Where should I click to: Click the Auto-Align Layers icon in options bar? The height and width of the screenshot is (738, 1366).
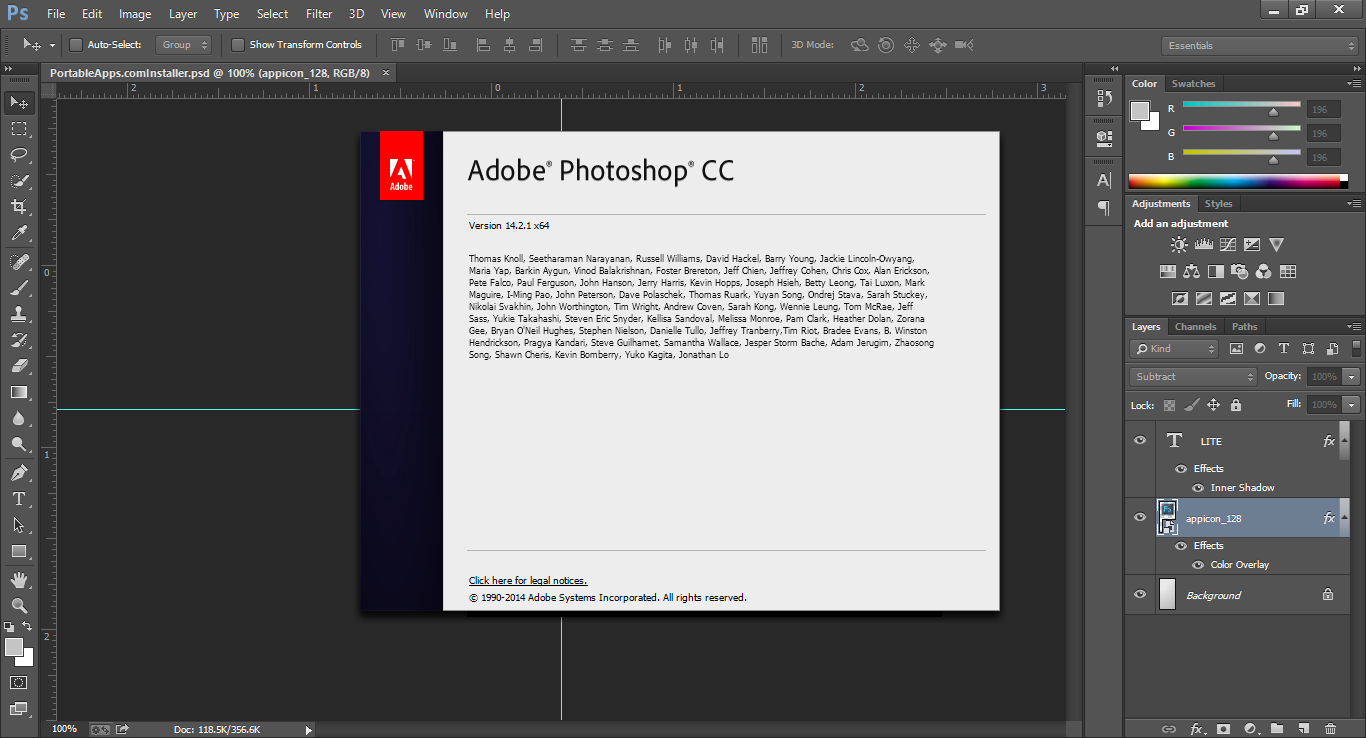click(759, 45)
